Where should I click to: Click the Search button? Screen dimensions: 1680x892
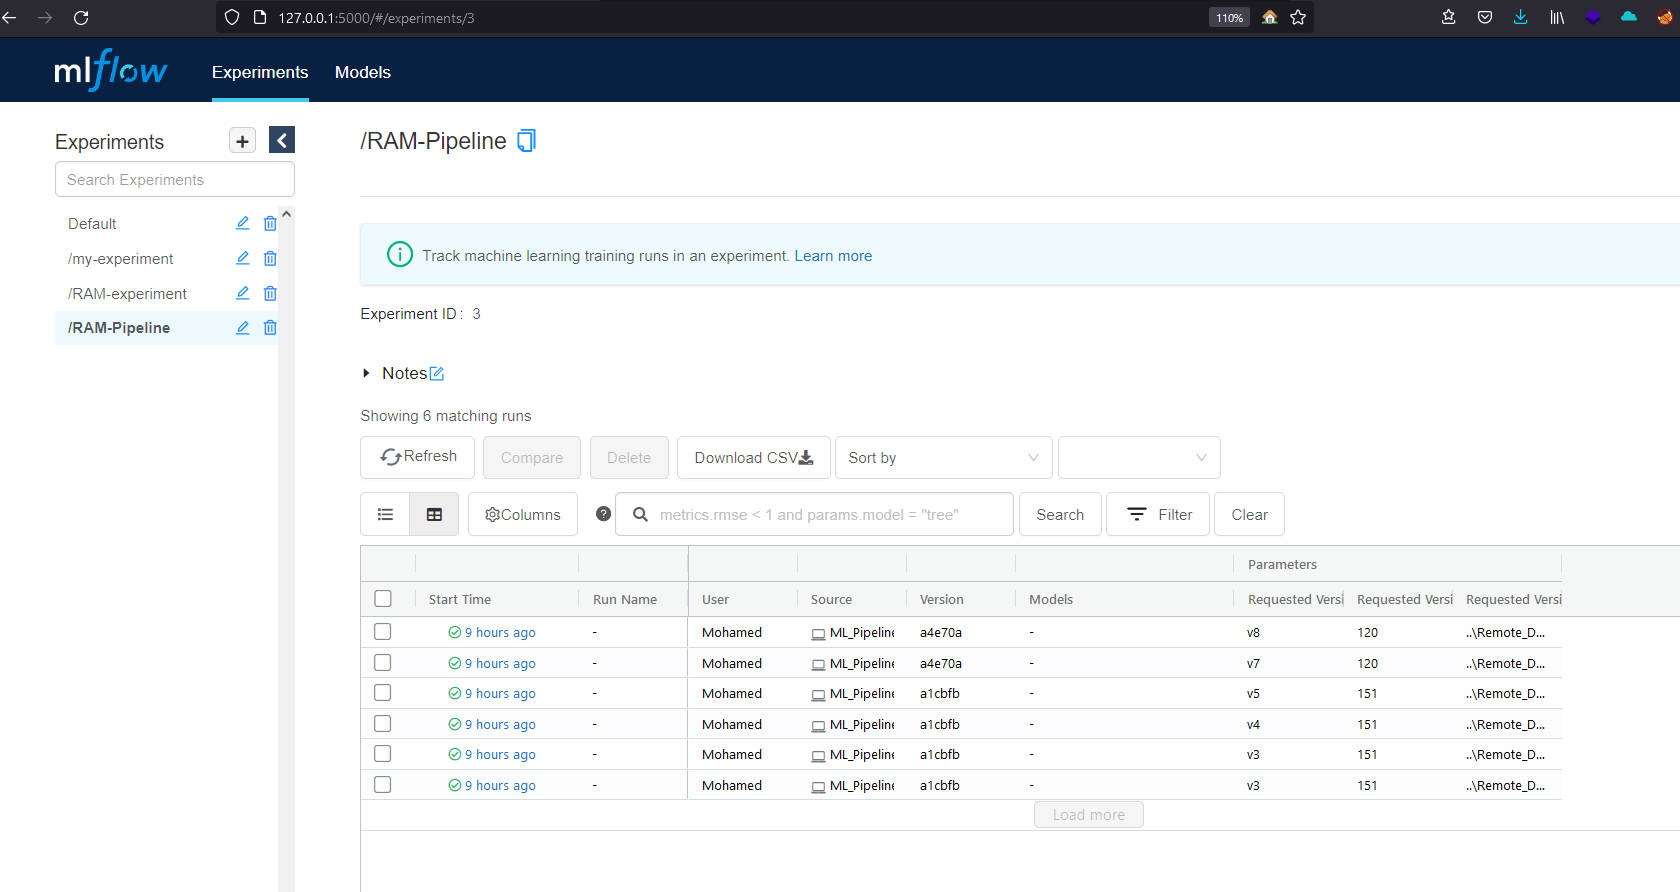[1060, 514]
